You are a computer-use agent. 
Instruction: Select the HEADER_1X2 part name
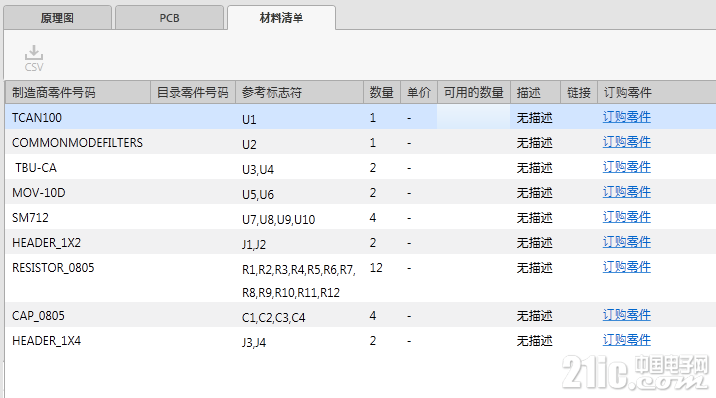coord(46,243)
